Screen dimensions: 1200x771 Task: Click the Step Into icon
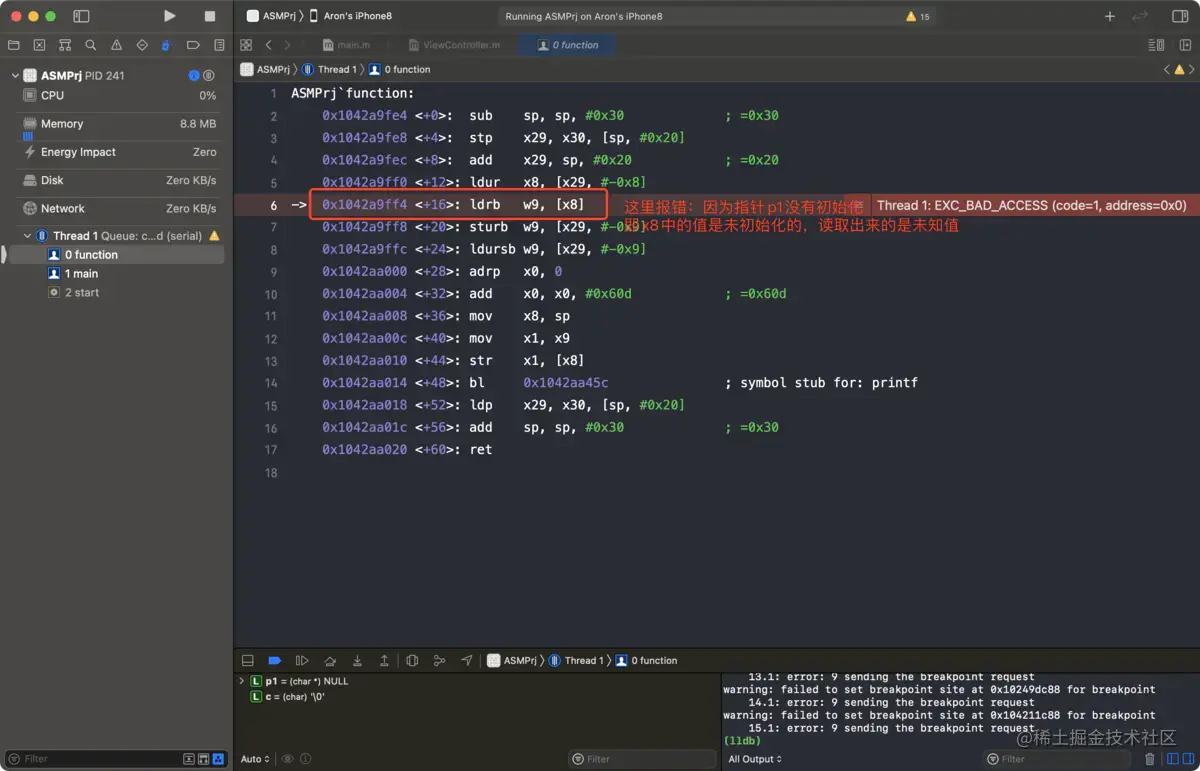357,661
